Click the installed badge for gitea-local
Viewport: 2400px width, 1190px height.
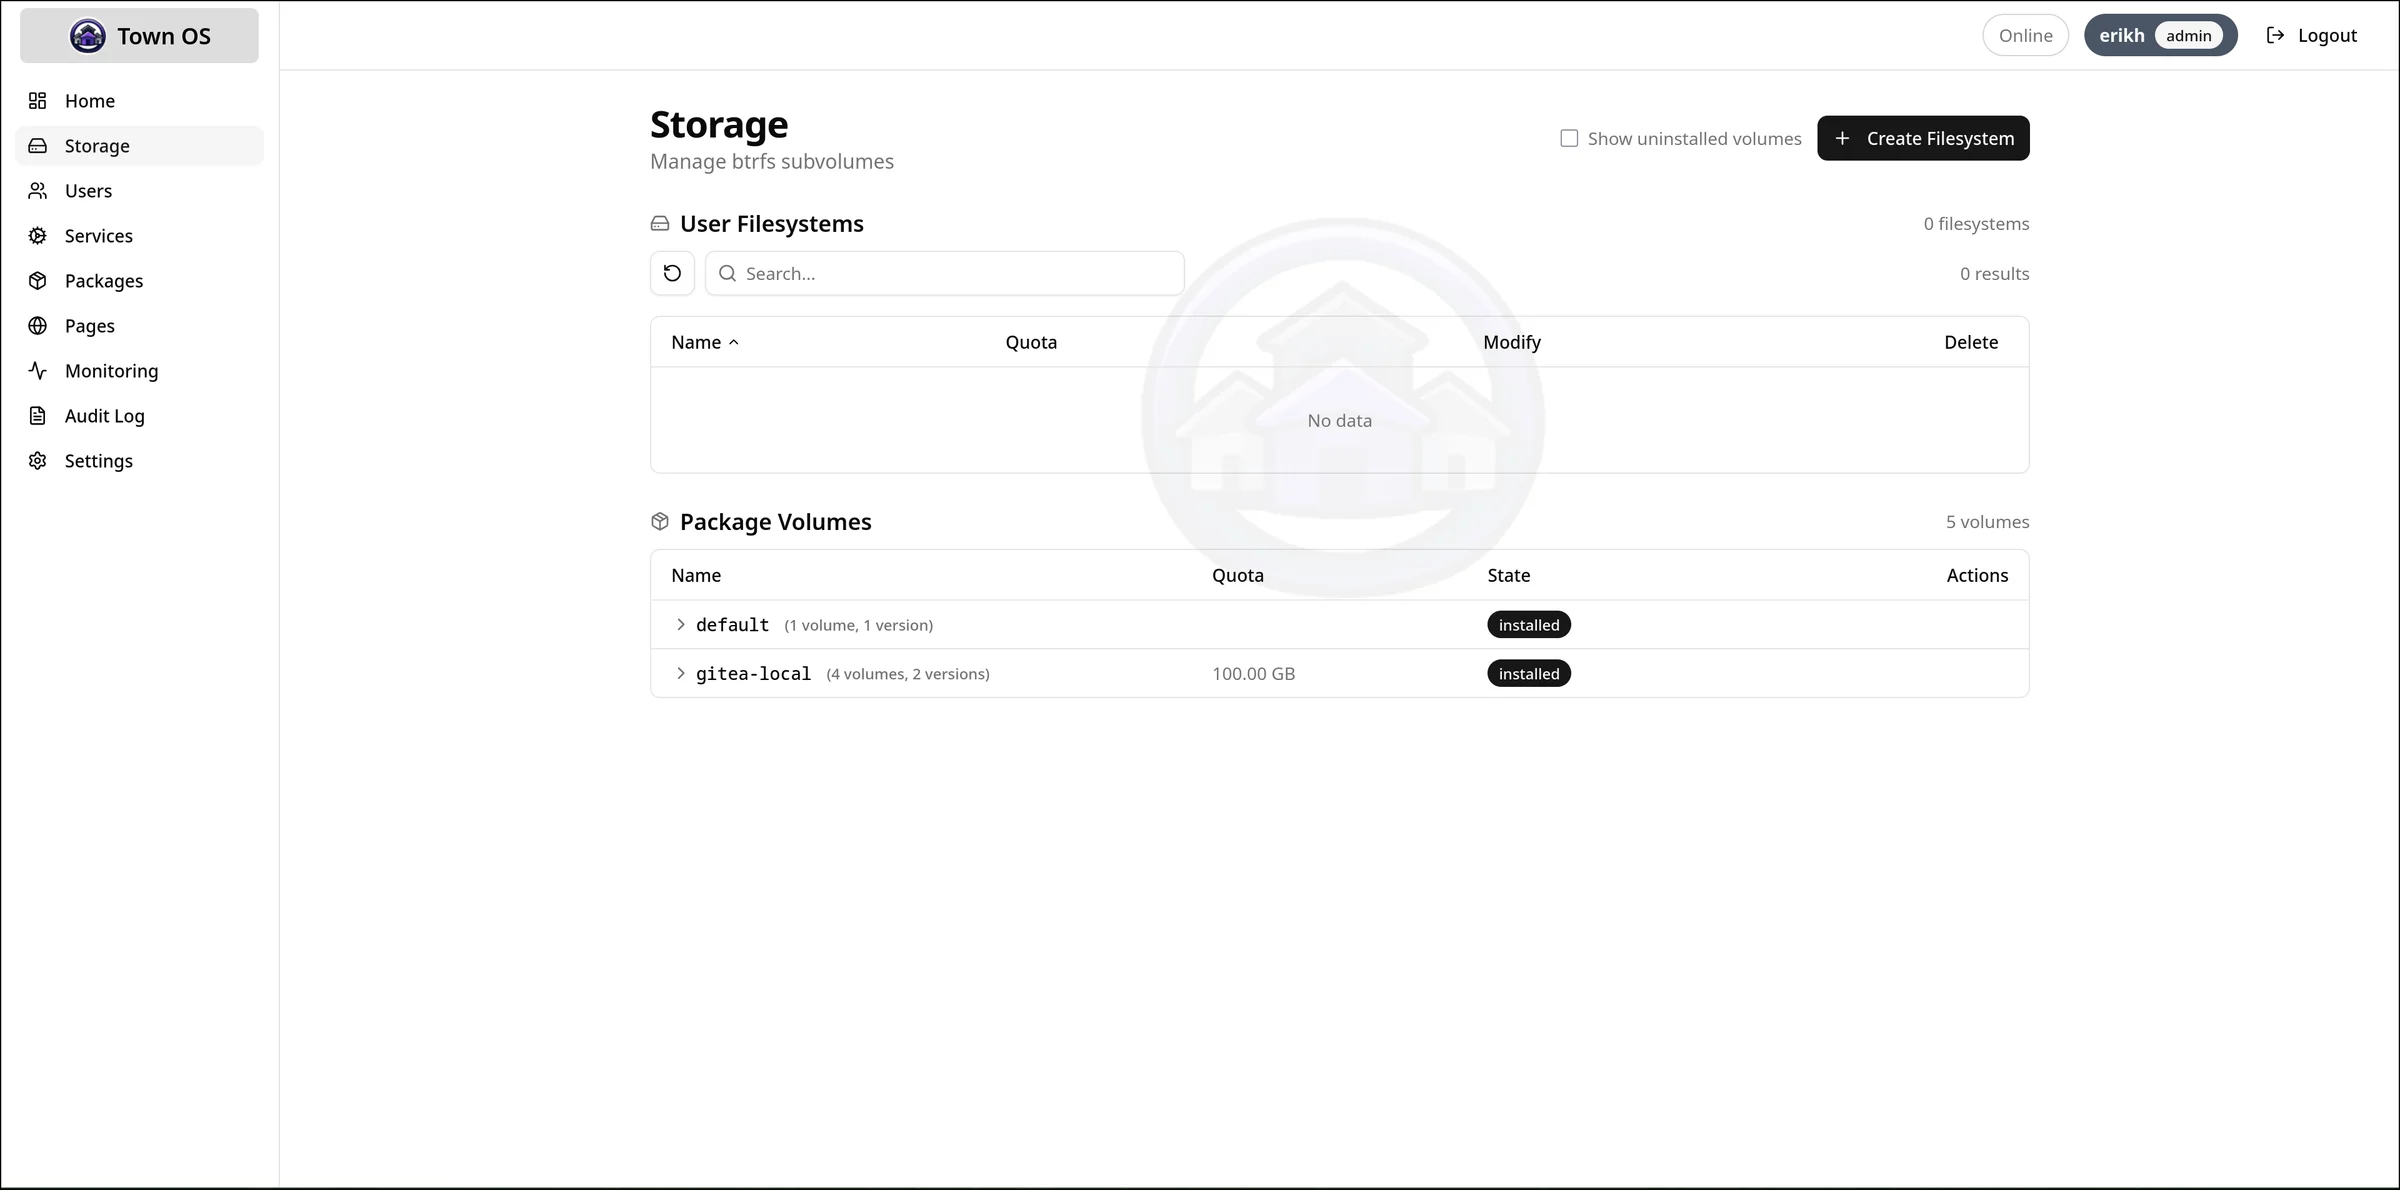click(x=1529, y=674)
